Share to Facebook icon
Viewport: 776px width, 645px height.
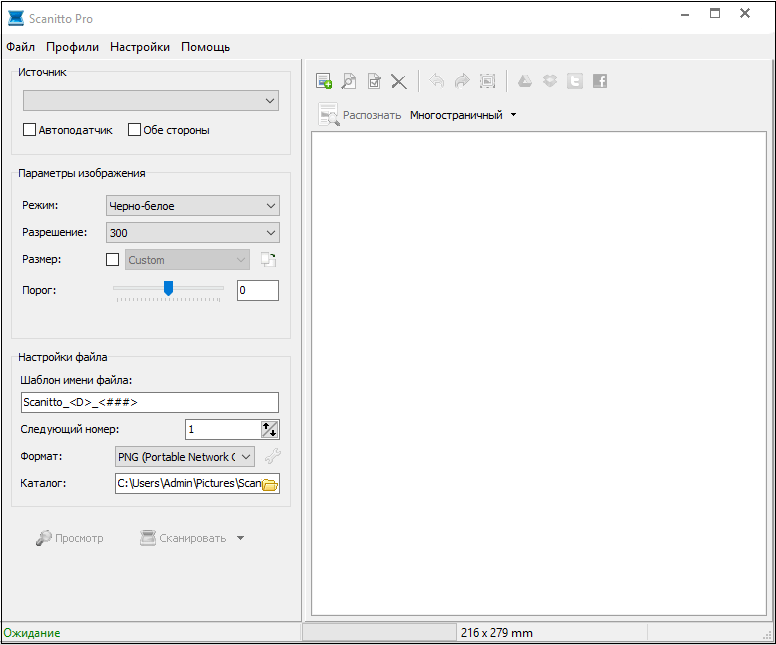pyautogui.click(x=600, y=81)
